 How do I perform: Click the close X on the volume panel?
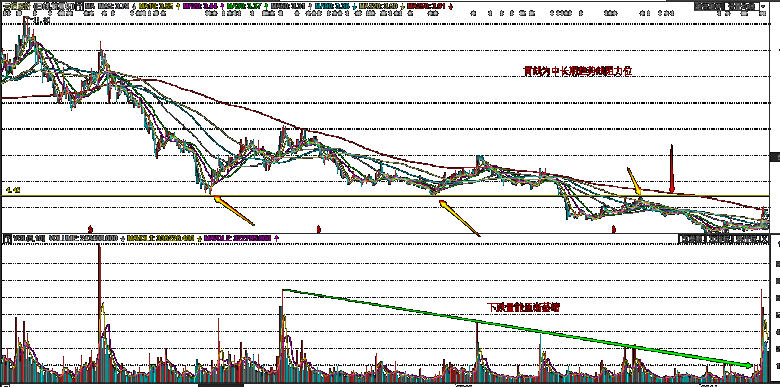click(x=766, y=239)
